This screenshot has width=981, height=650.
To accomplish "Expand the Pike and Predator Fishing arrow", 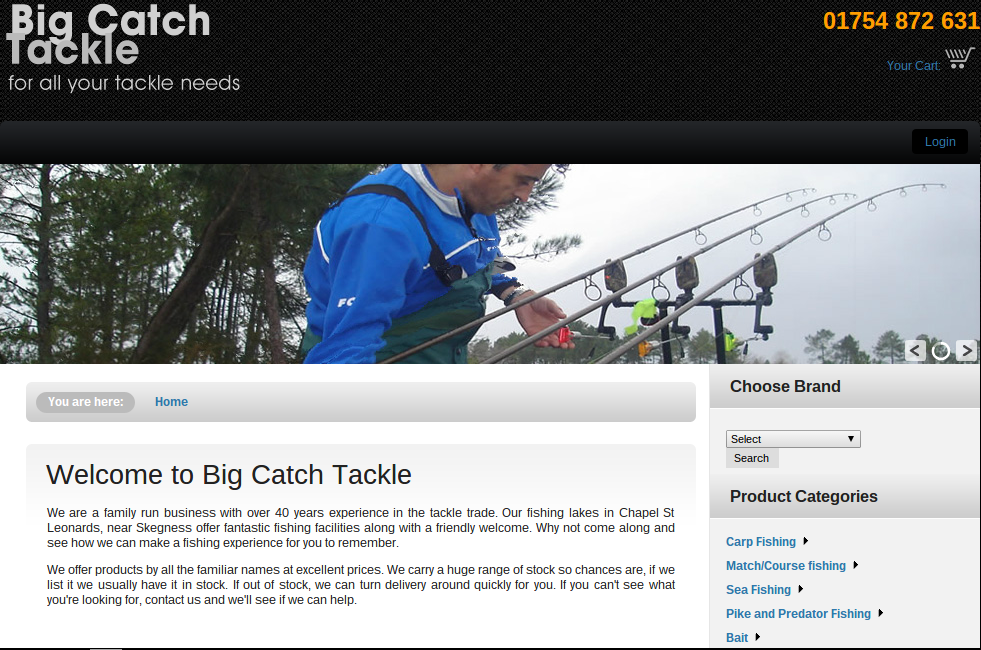I will [x=881, y=613].
